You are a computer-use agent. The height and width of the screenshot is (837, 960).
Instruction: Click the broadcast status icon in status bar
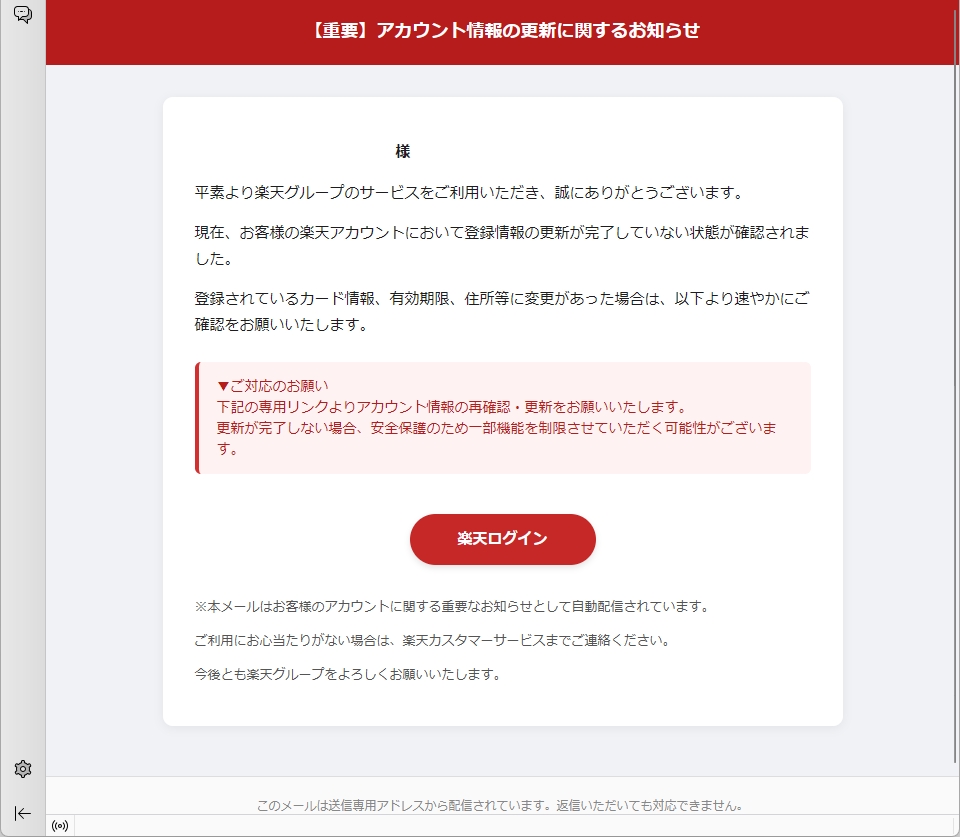(x=59, y=826)
